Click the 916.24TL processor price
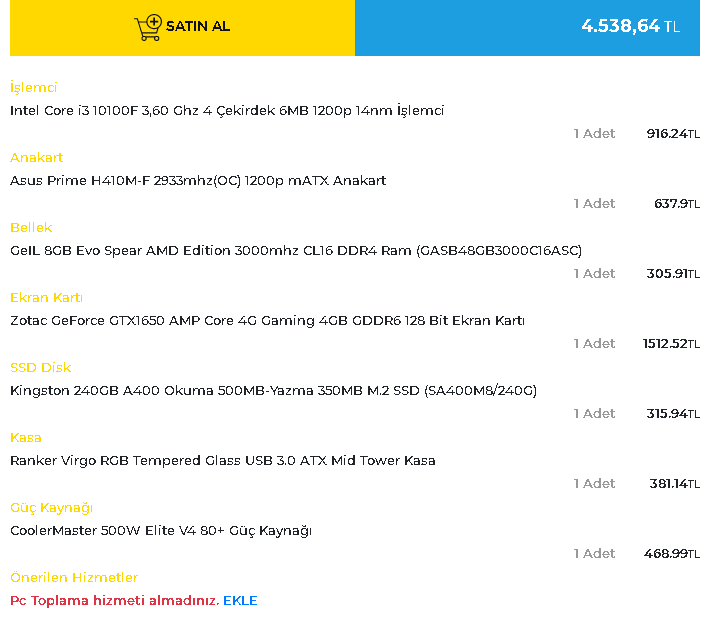 click(x=673, y=134)
